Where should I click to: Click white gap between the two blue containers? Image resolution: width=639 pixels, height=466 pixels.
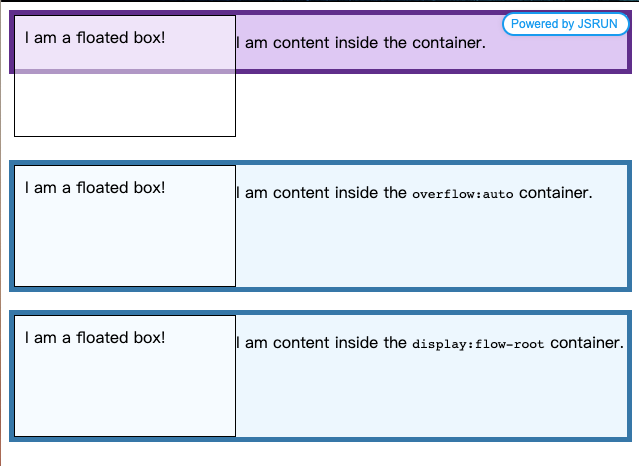(320, 300)
